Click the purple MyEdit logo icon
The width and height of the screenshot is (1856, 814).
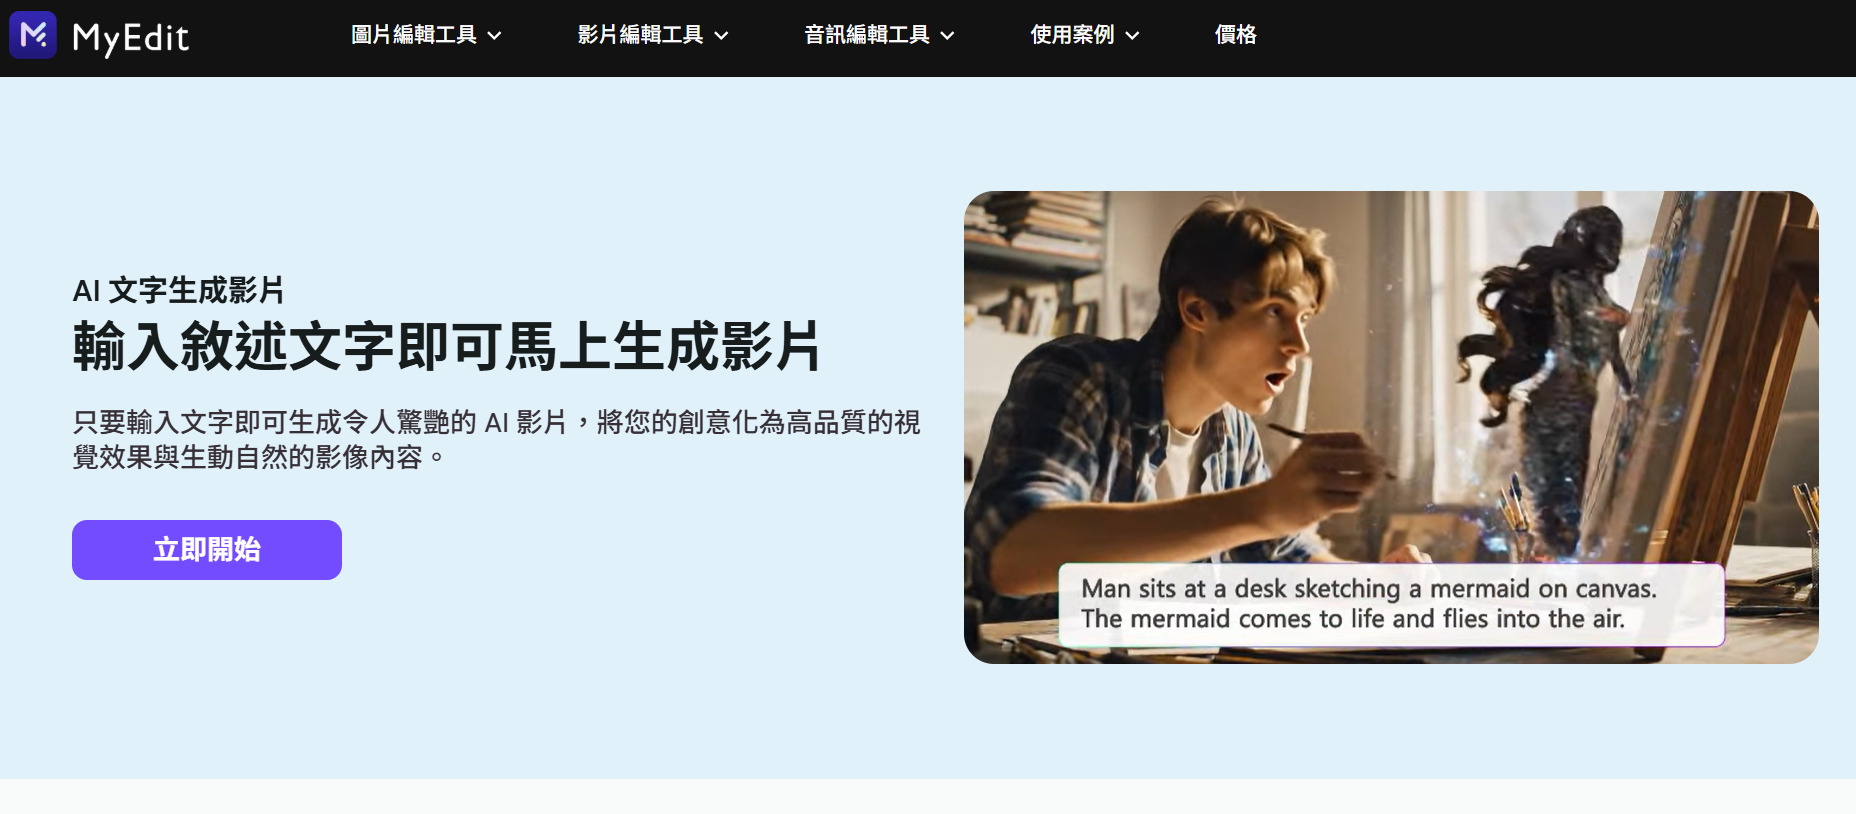coord(33,35)
